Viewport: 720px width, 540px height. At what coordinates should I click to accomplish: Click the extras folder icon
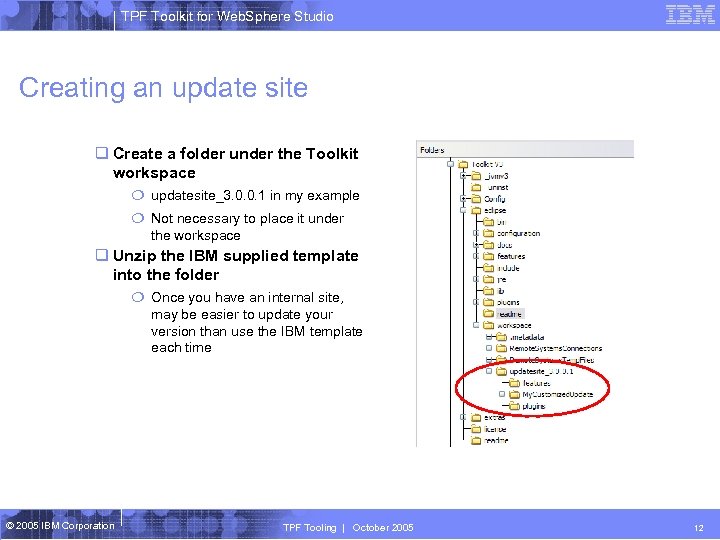pos(476,417)
